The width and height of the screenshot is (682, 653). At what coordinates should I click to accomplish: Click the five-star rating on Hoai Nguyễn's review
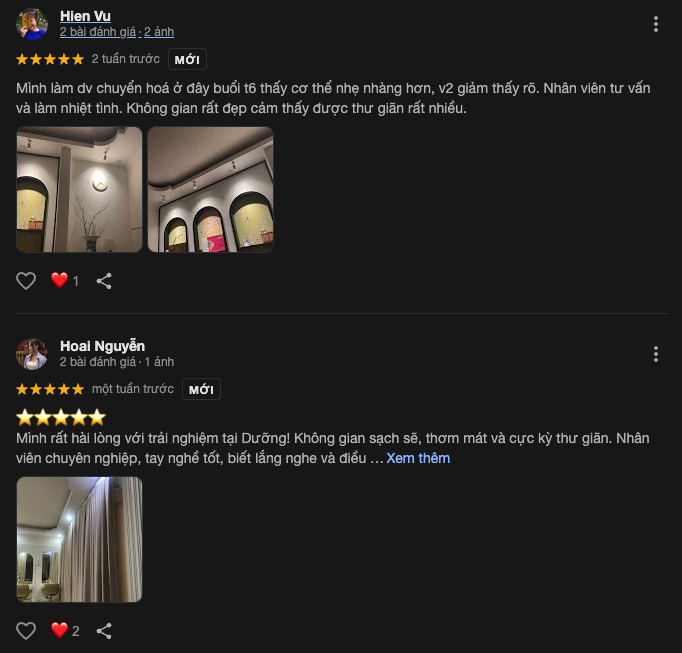50,389
